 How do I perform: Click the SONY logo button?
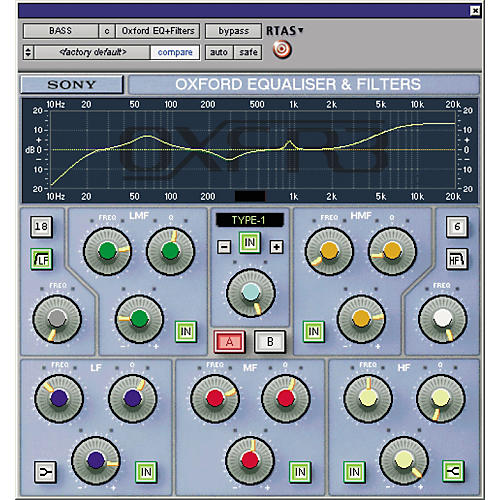coord(72,84)
